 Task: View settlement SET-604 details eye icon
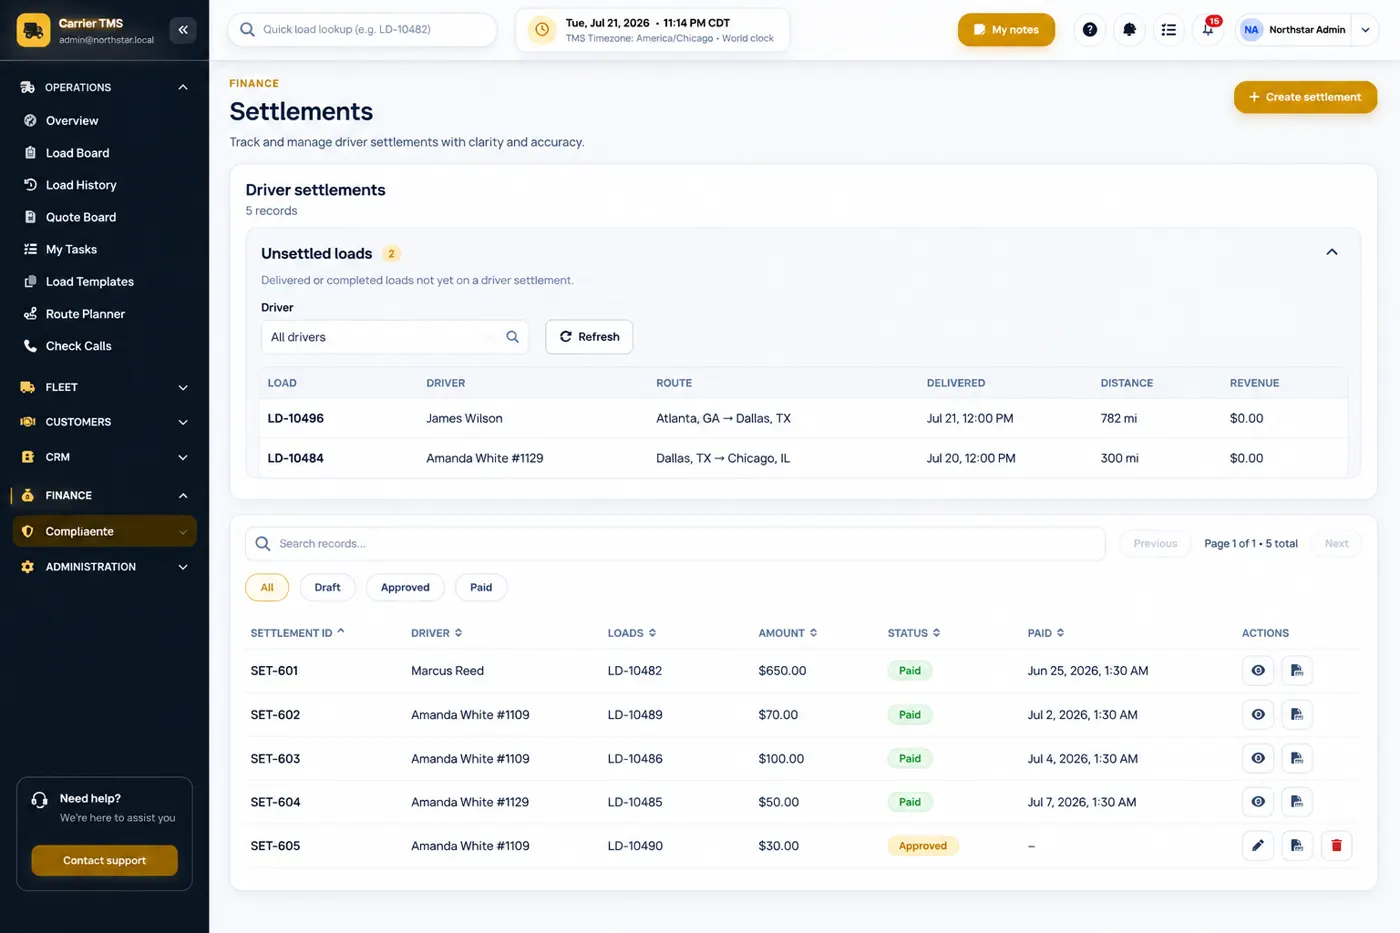(1258, 802)
